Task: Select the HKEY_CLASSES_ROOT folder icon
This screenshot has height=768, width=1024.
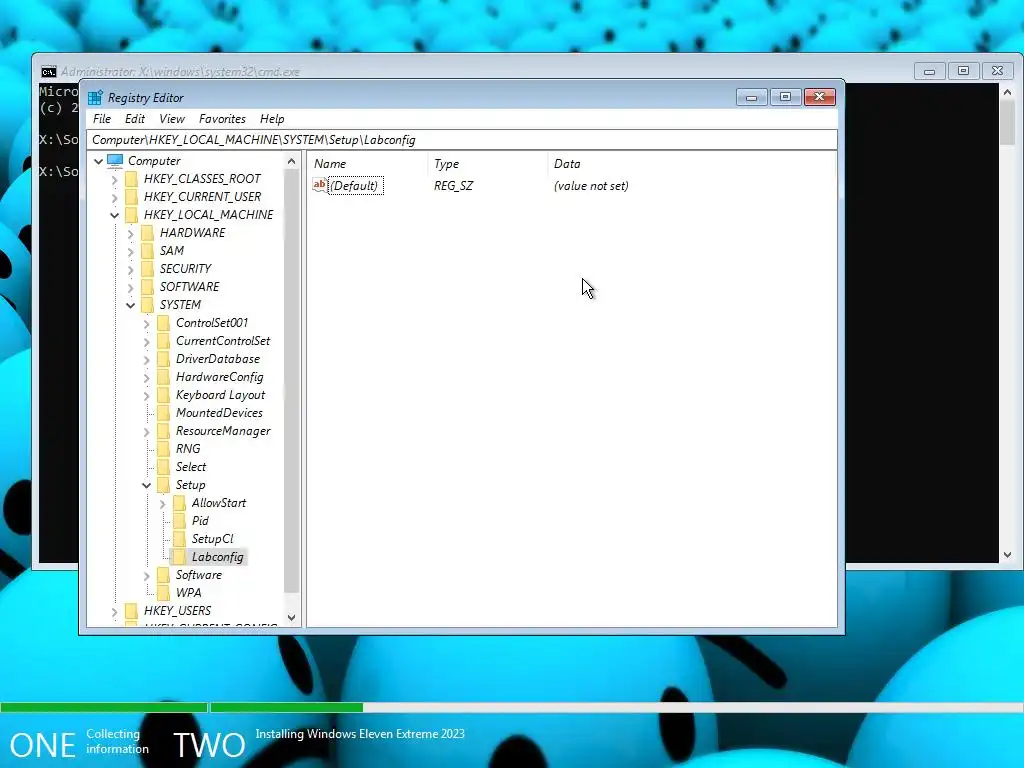Action: (x=131, y=179)
